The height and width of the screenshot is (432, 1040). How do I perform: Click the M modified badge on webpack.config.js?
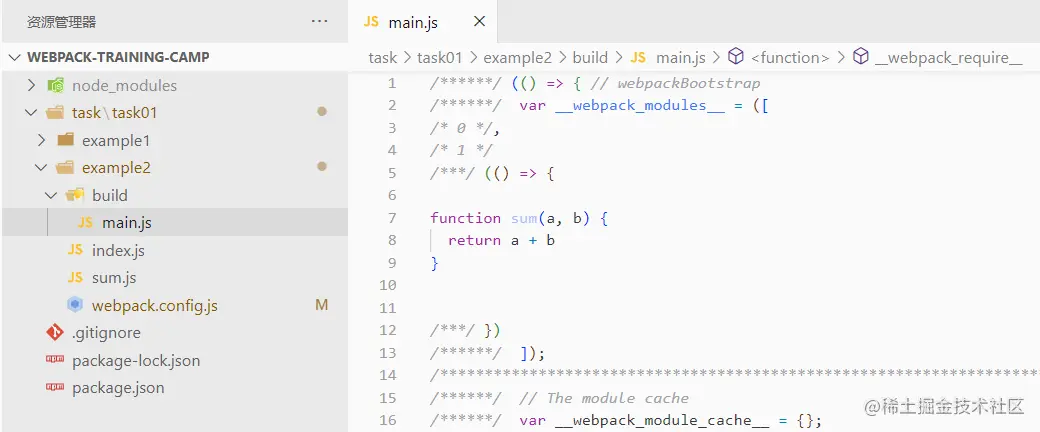[322, 305]
